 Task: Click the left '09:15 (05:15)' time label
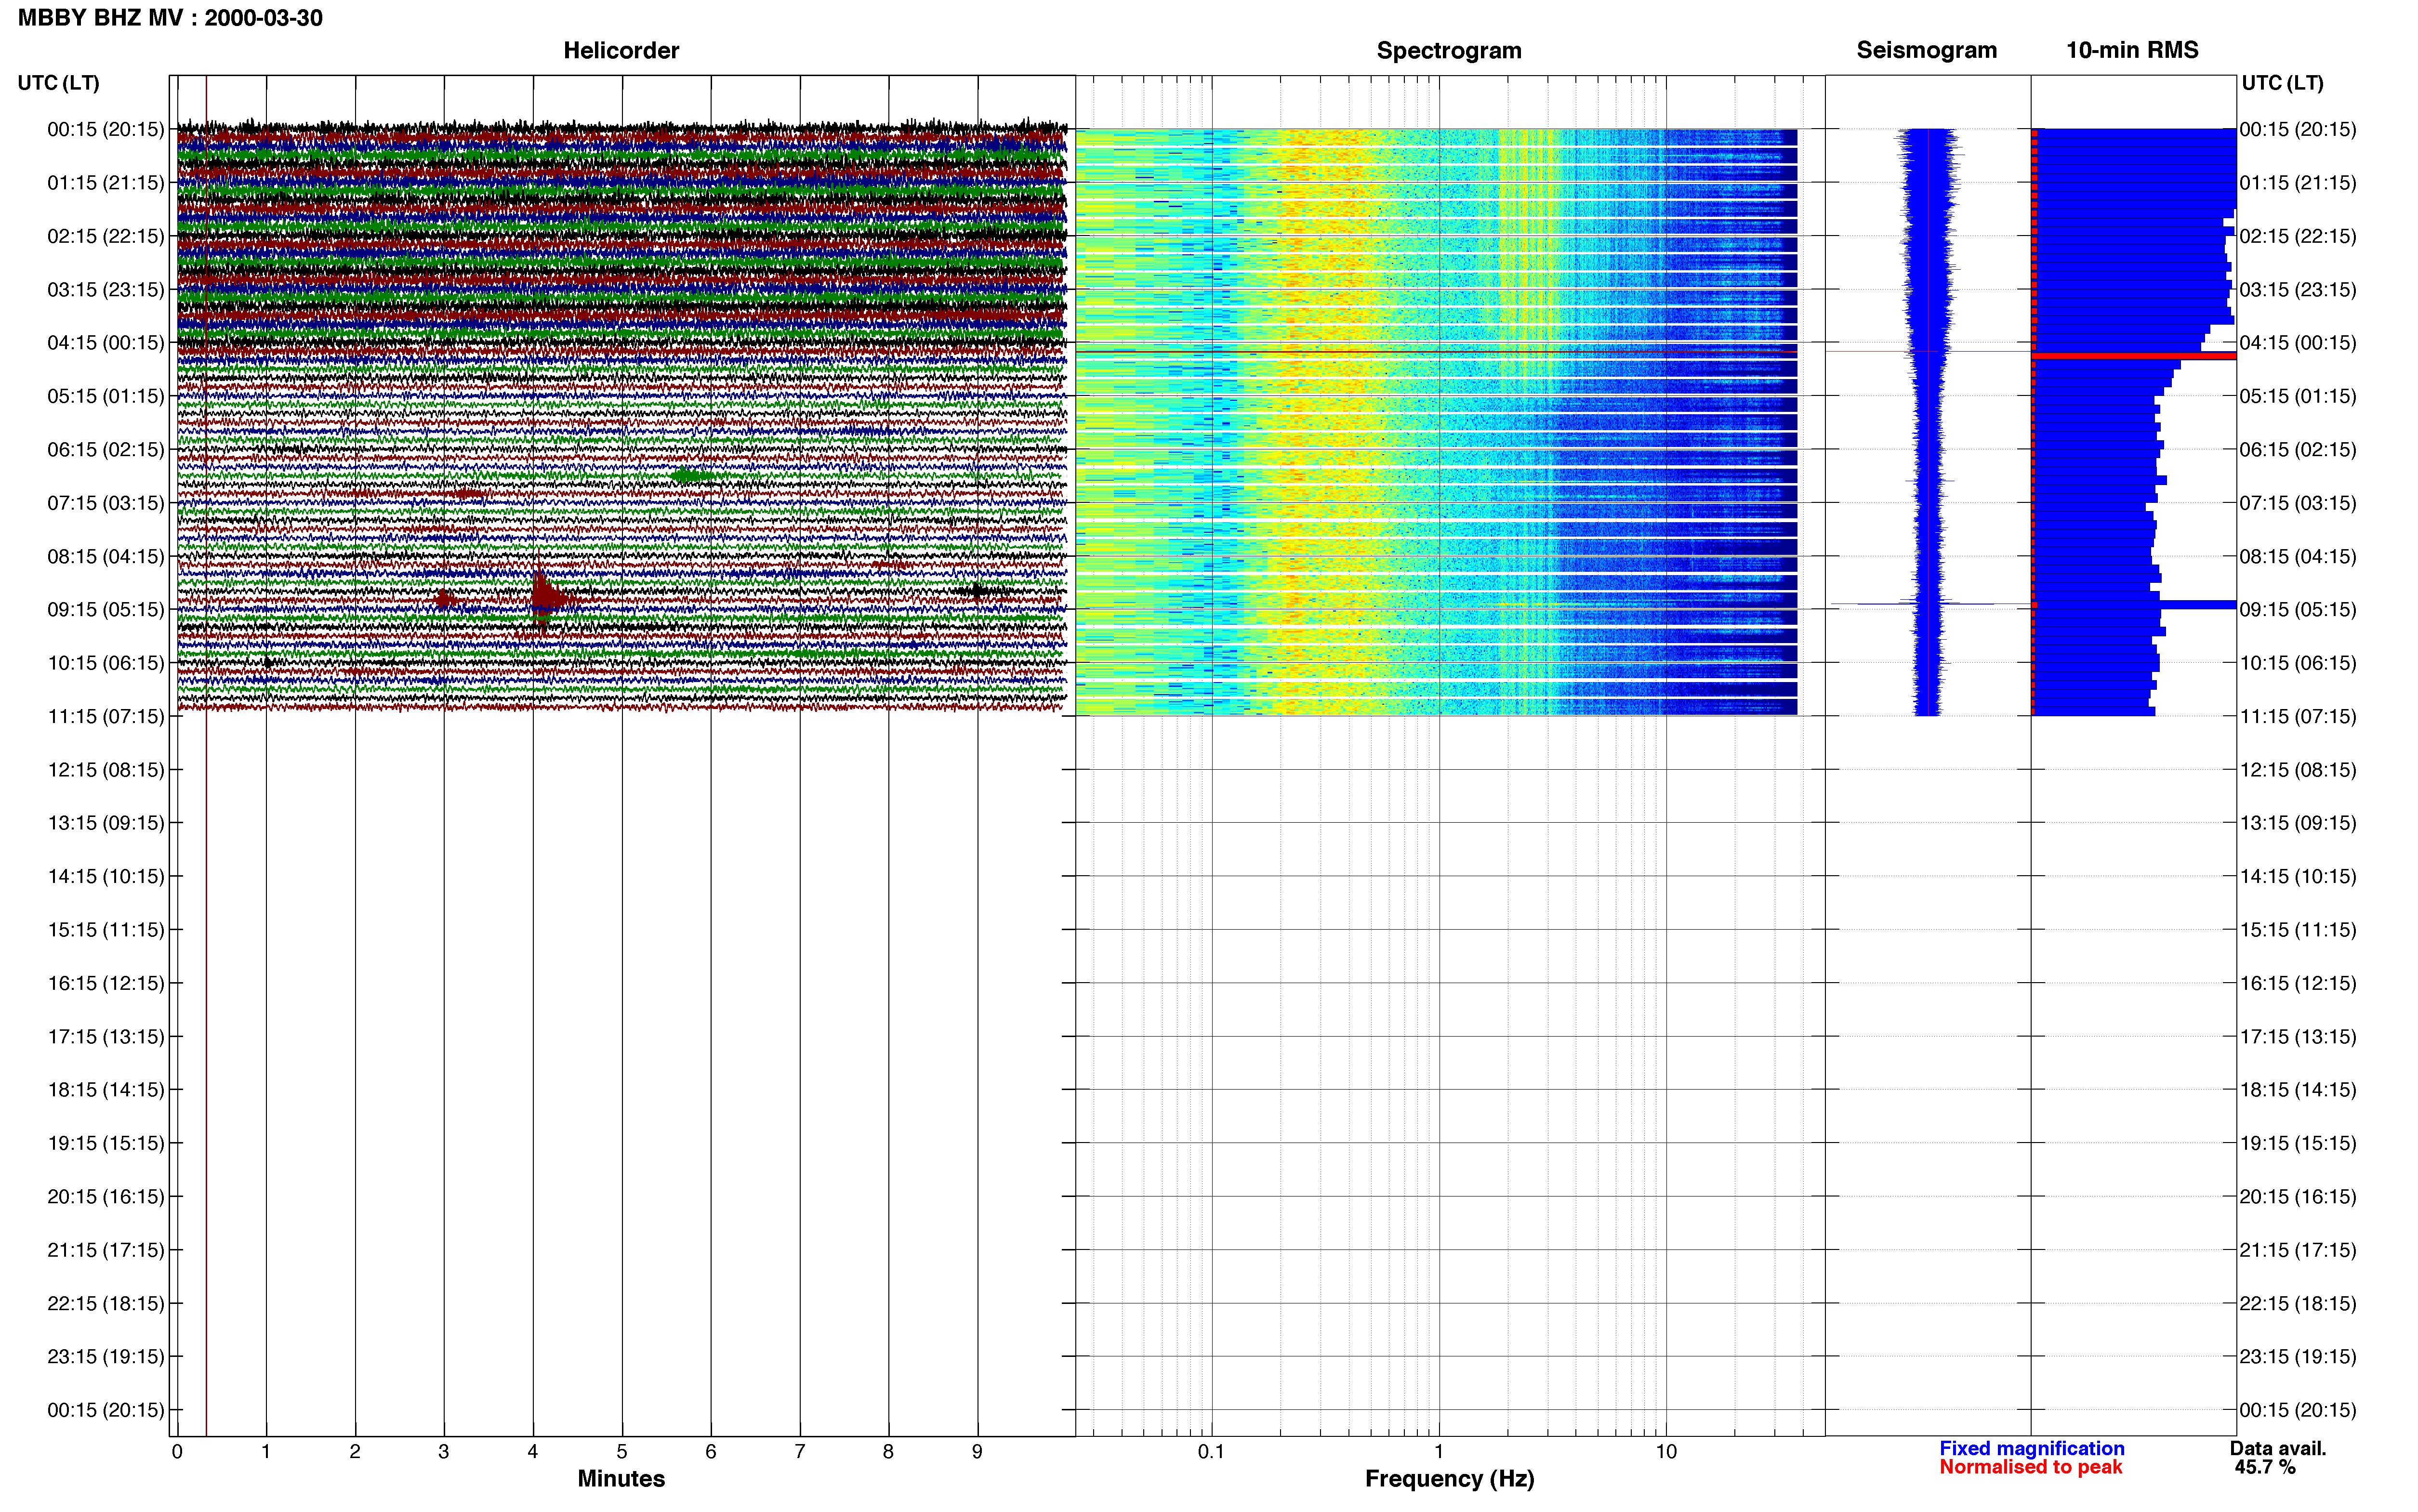tap(106, 609)
